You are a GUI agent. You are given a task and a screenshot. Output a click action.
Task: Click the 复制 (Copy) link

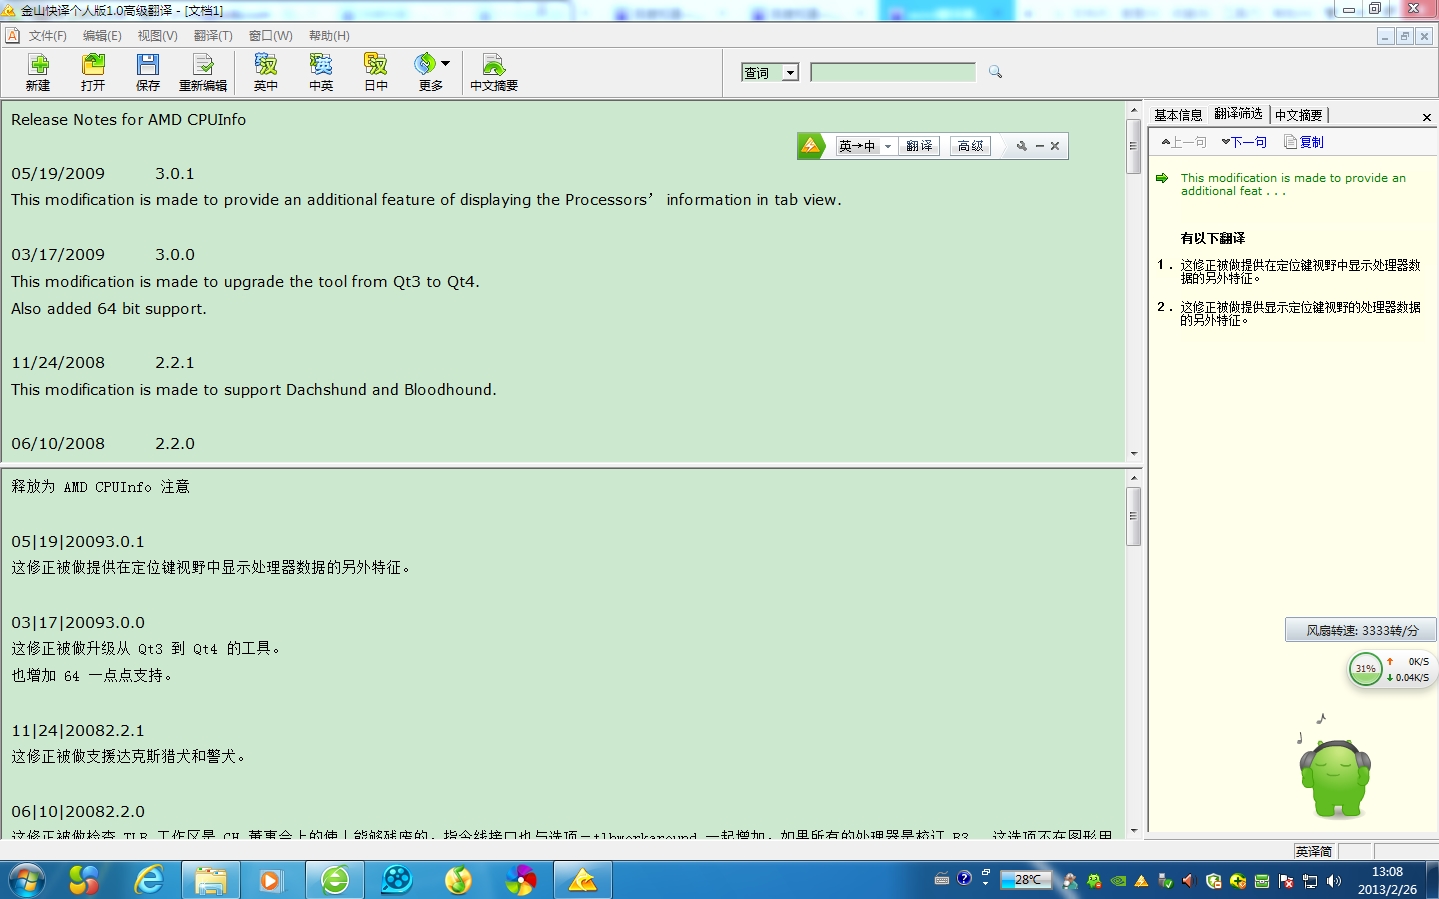(x=1304, y=142)
